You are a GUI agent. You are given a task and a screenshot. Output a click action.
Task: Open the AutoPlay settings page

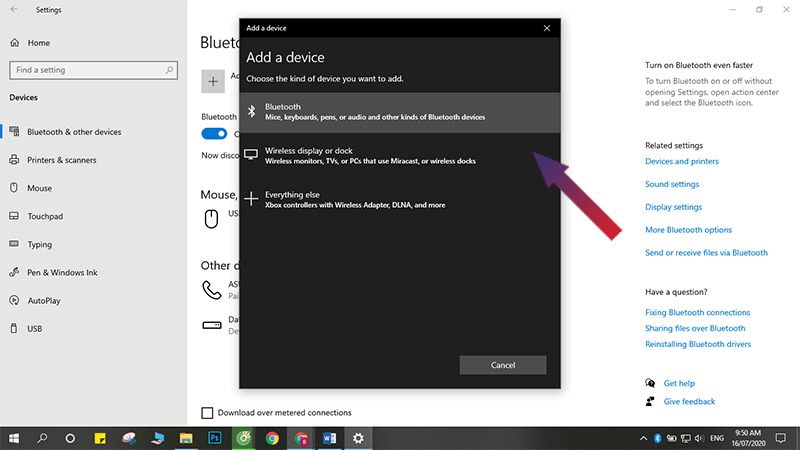pyautogui.click(x=45, y=300)
